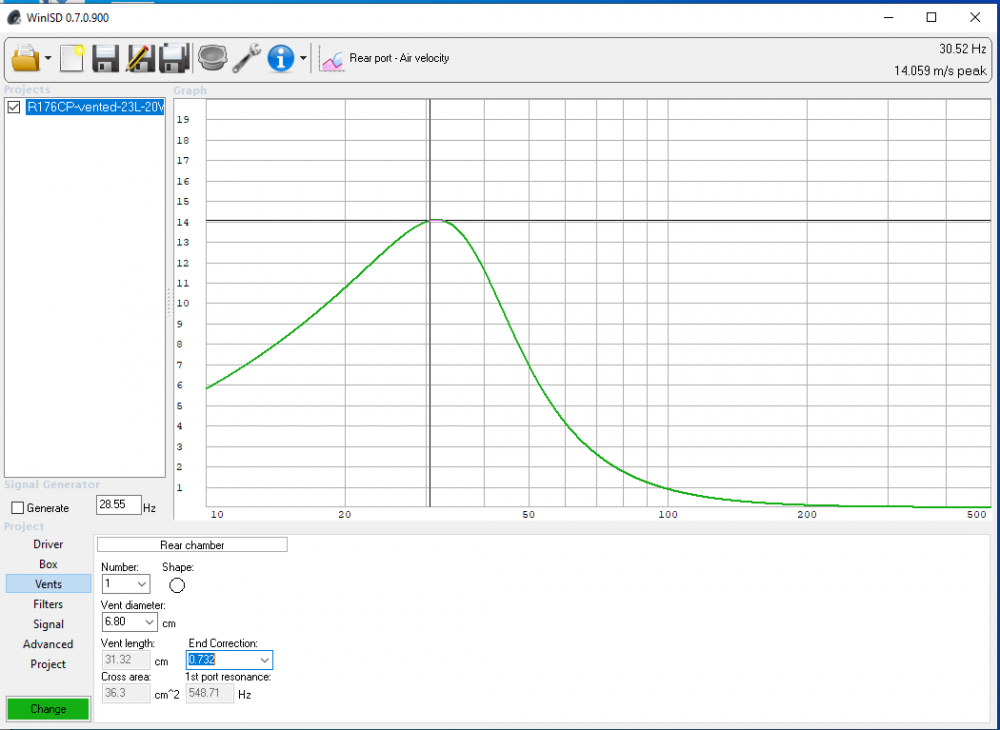Enable the signal generator Generate checkbox

[17, 508]
